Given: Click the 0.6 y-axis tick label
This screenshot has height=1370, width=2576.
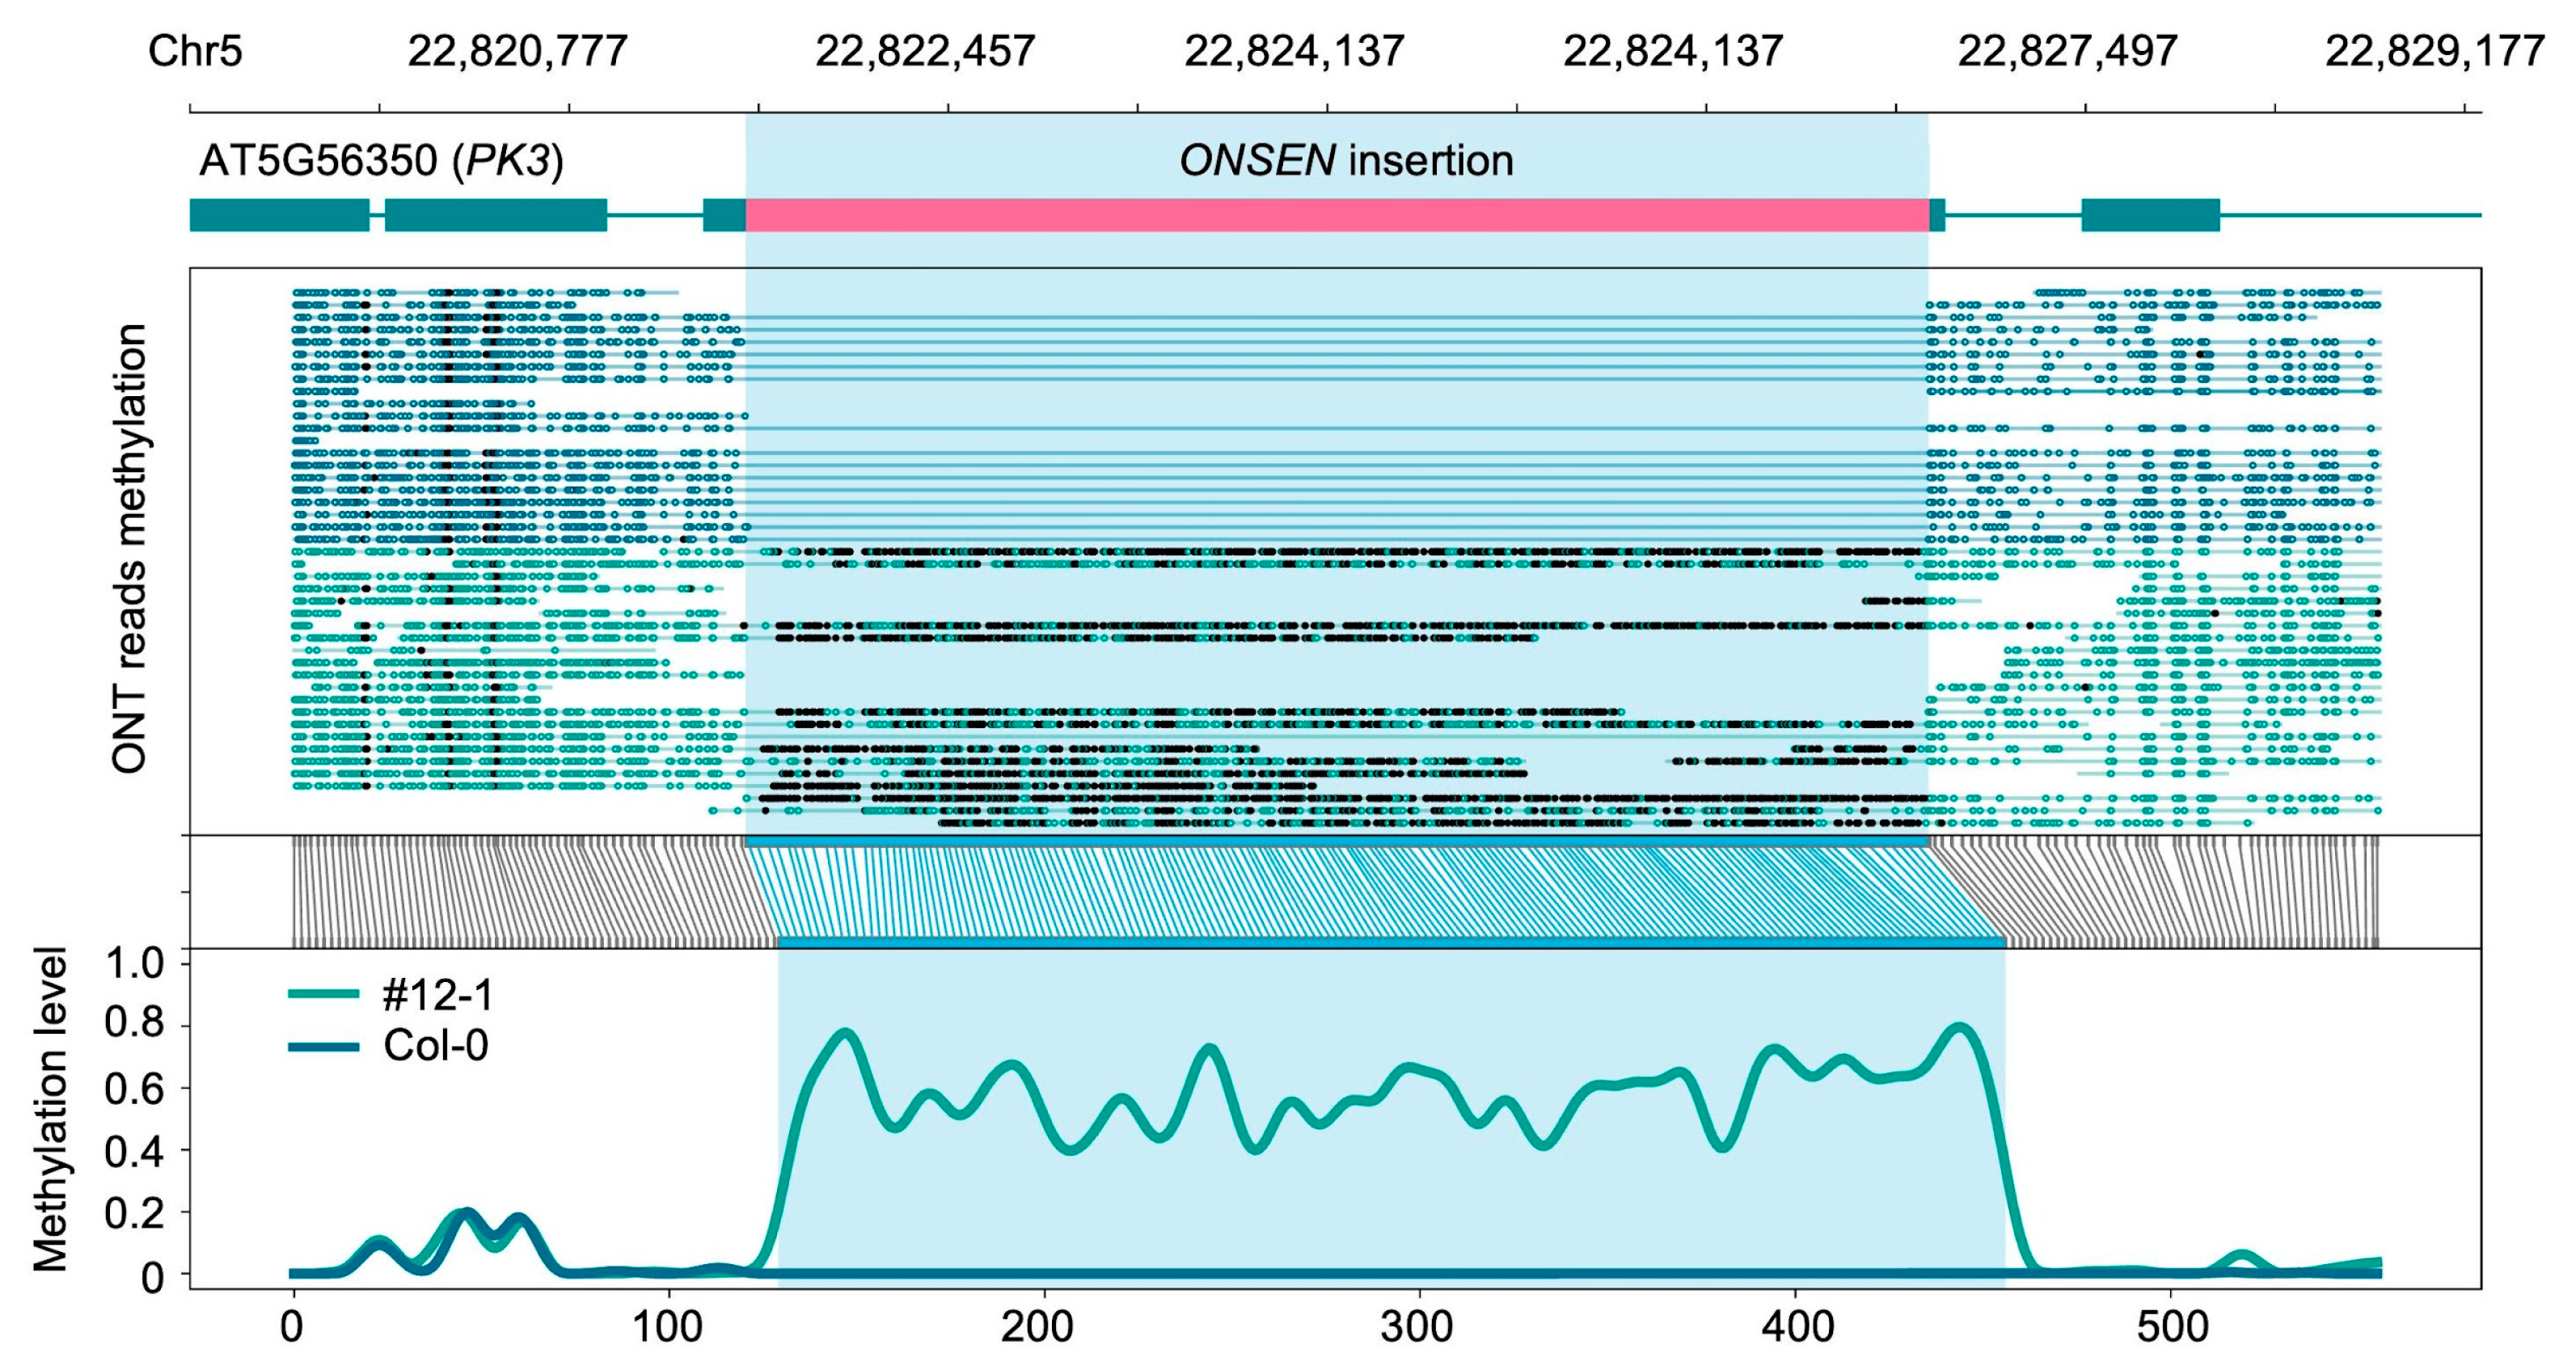Looking at the screenshot, I should 134,1089.
